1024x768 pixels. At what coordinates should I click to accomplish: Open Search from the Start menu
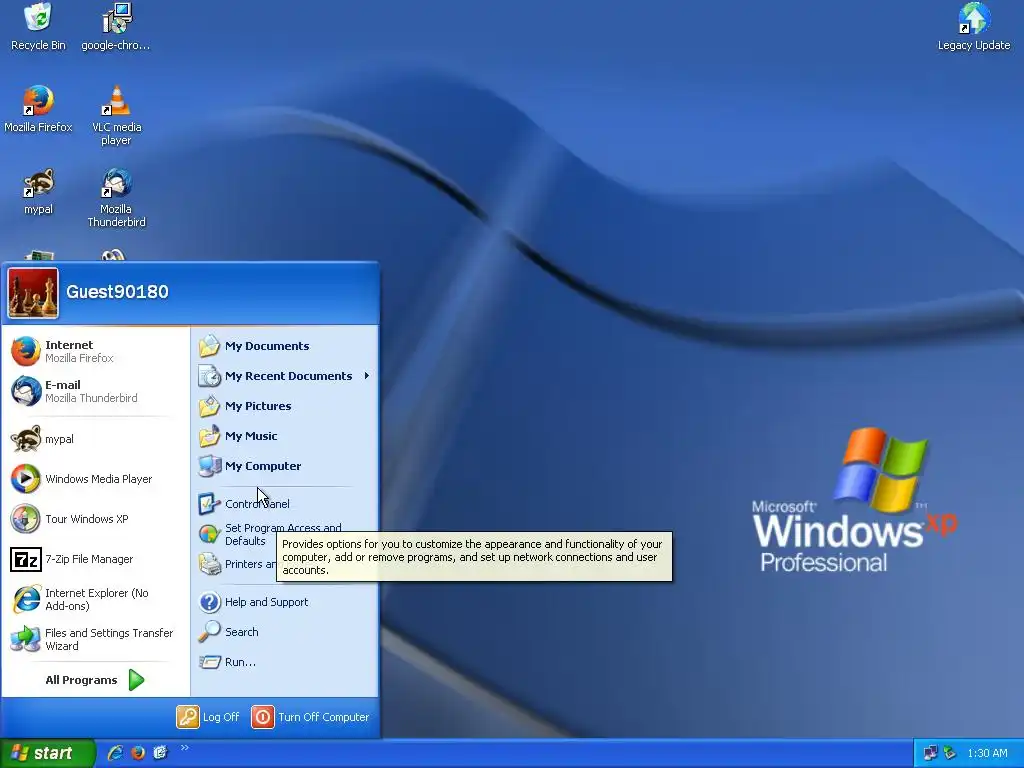click(x=284, y=632)
